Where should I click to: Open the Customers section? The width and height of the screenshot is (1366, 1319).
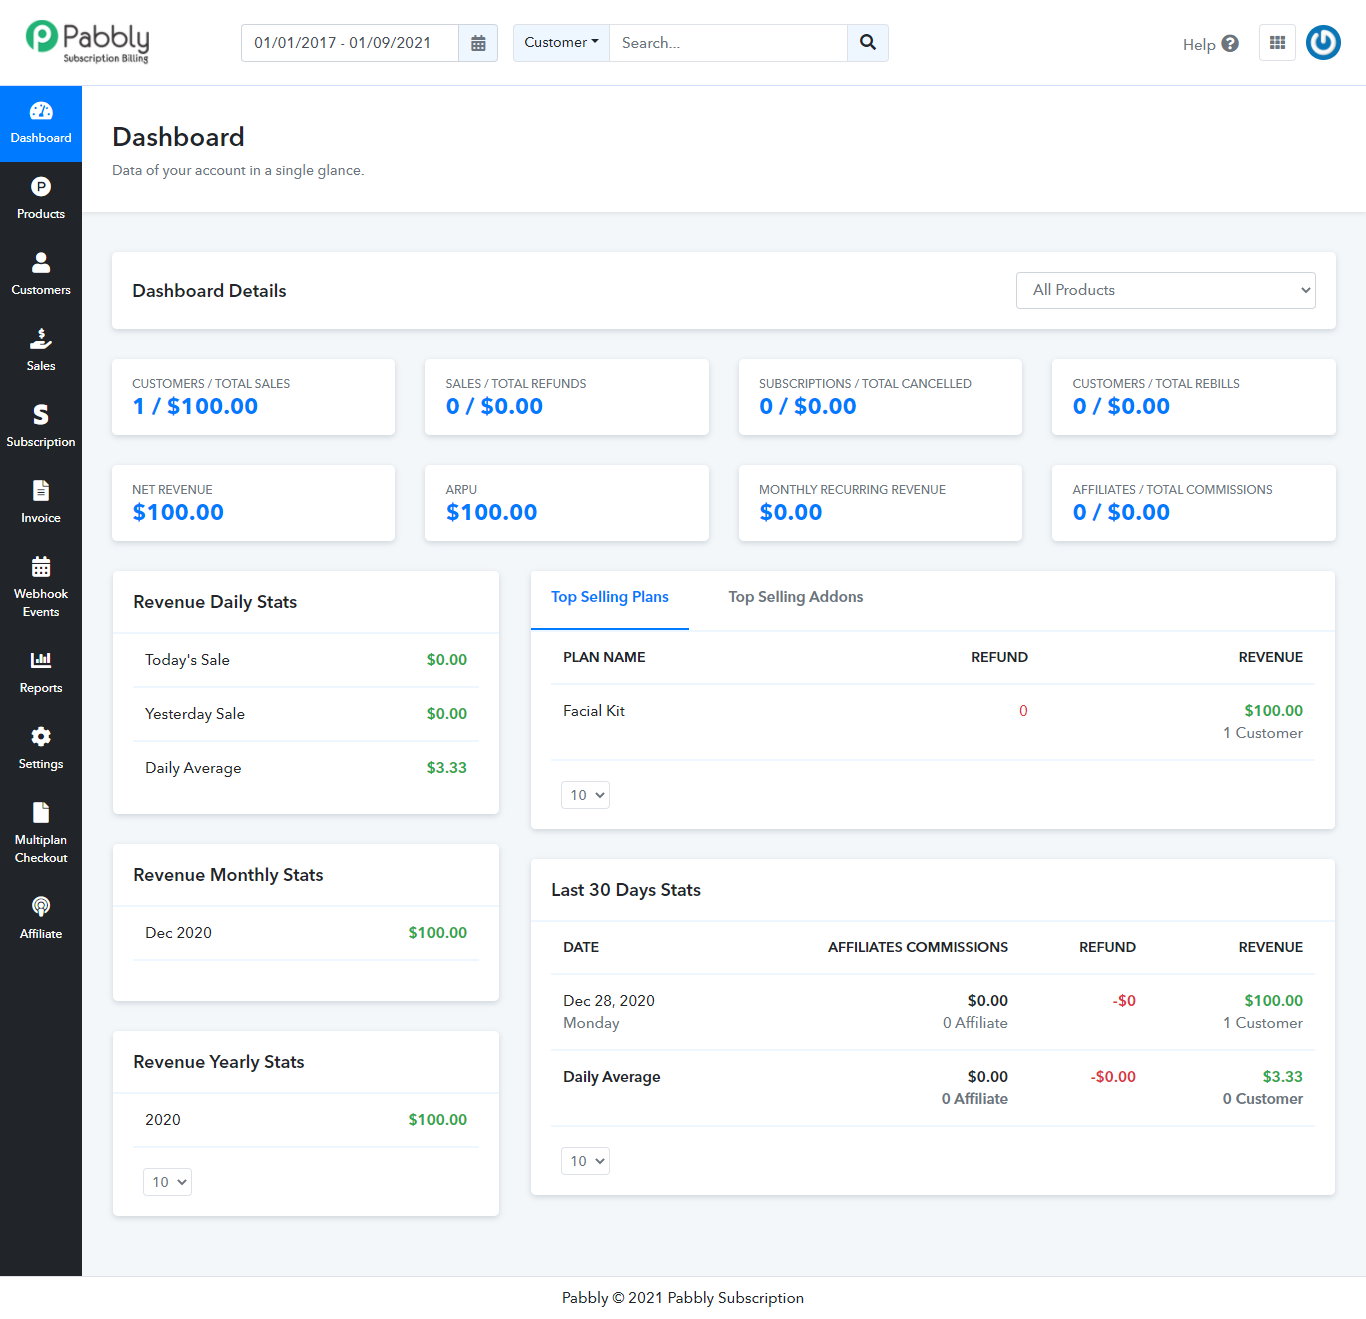click(x=40, y=272)
